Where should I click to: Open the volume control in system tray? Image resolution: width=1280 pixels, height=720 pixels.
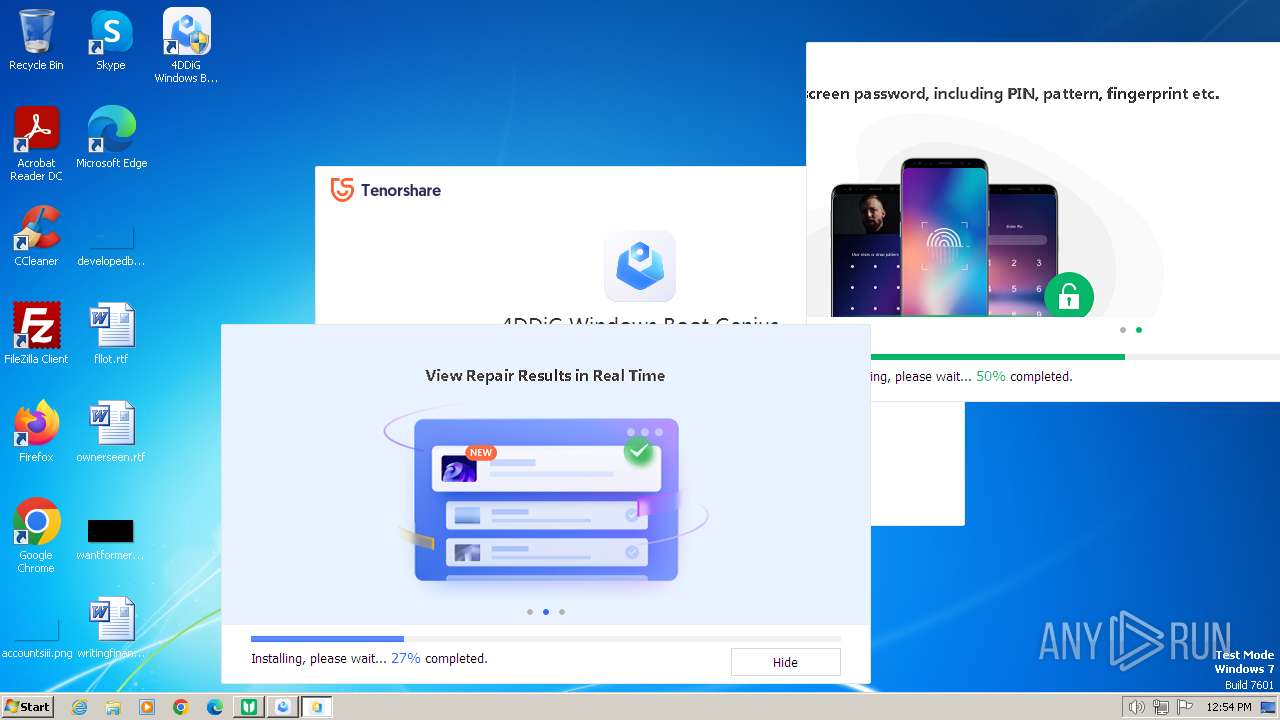[1136, 707]
